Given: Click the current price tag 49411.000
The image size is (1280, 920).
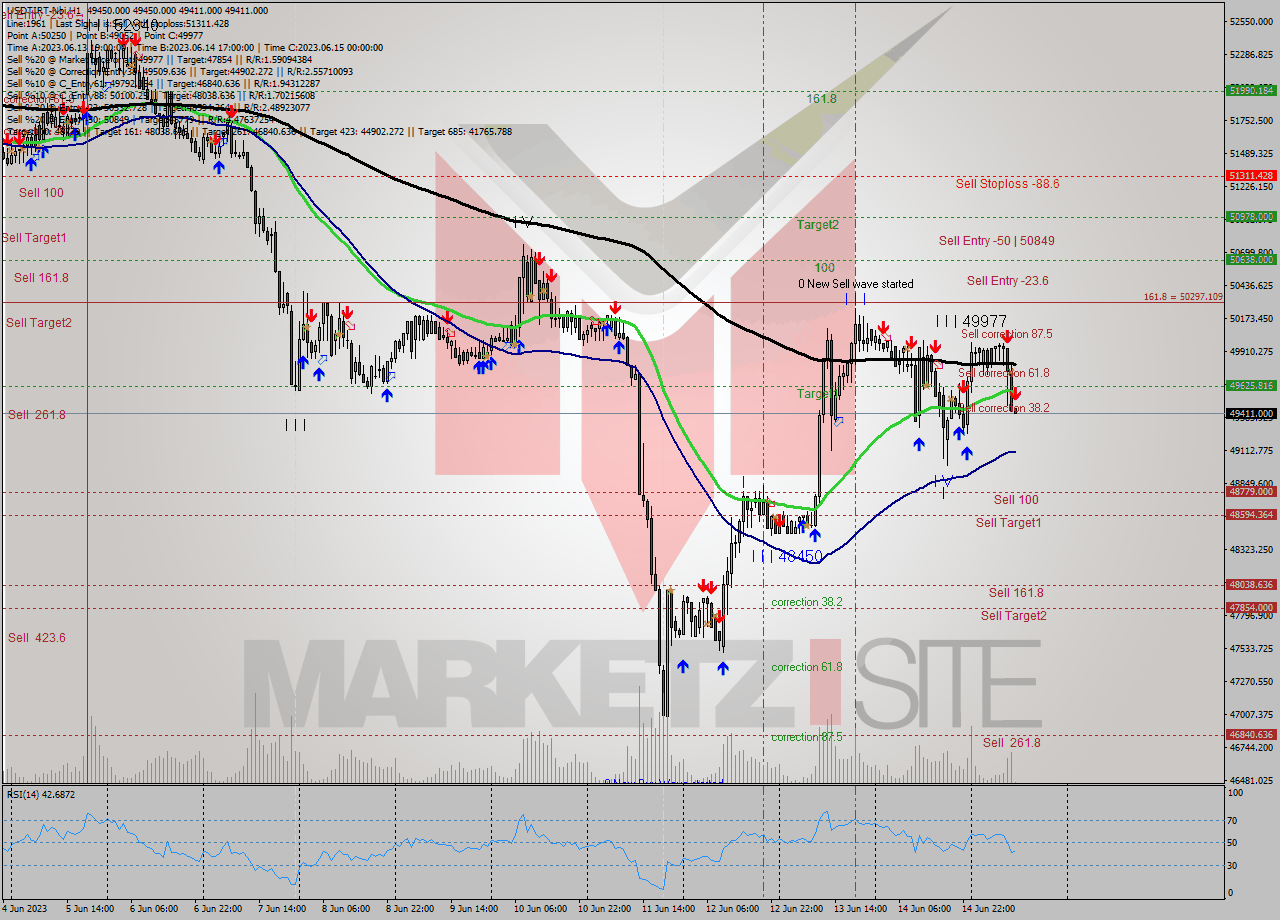Looking at the screenshot, I should tap(1251, 413).
